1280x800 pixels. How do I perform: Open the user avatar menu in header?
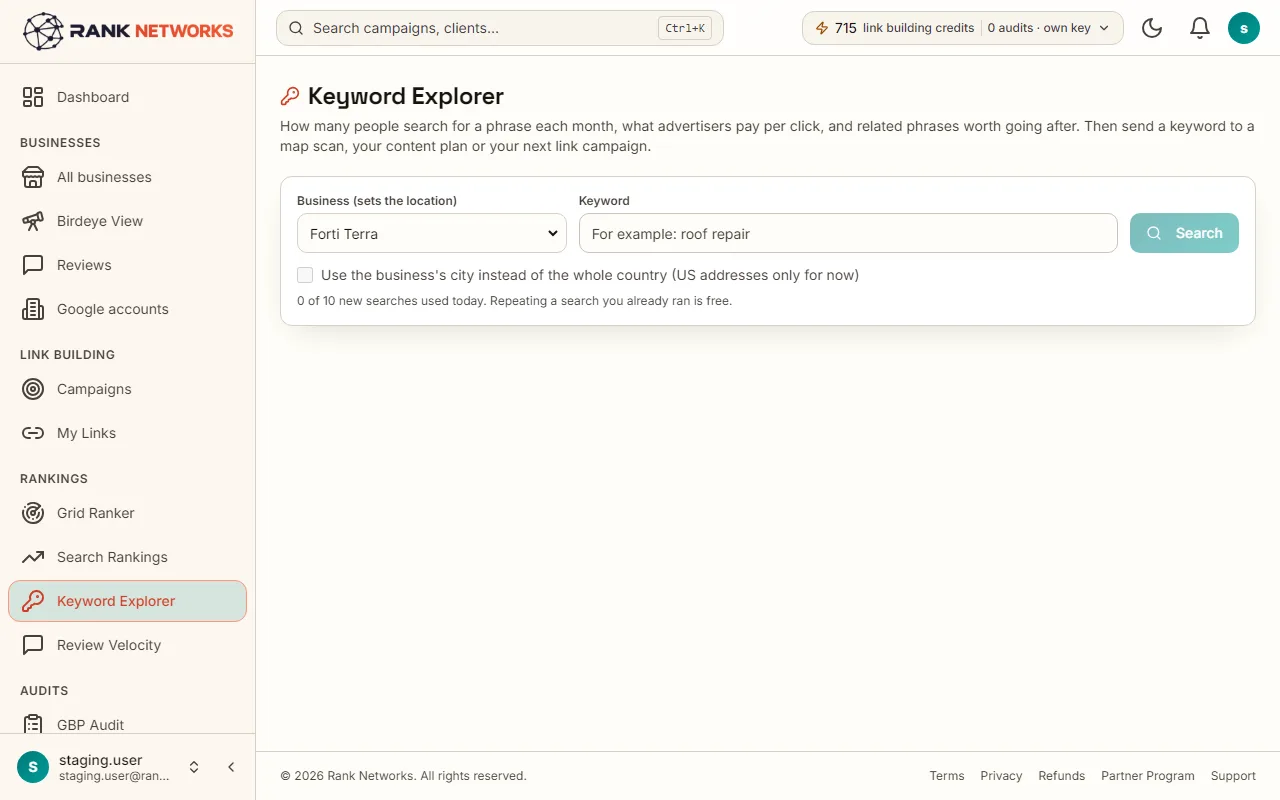1244,28
